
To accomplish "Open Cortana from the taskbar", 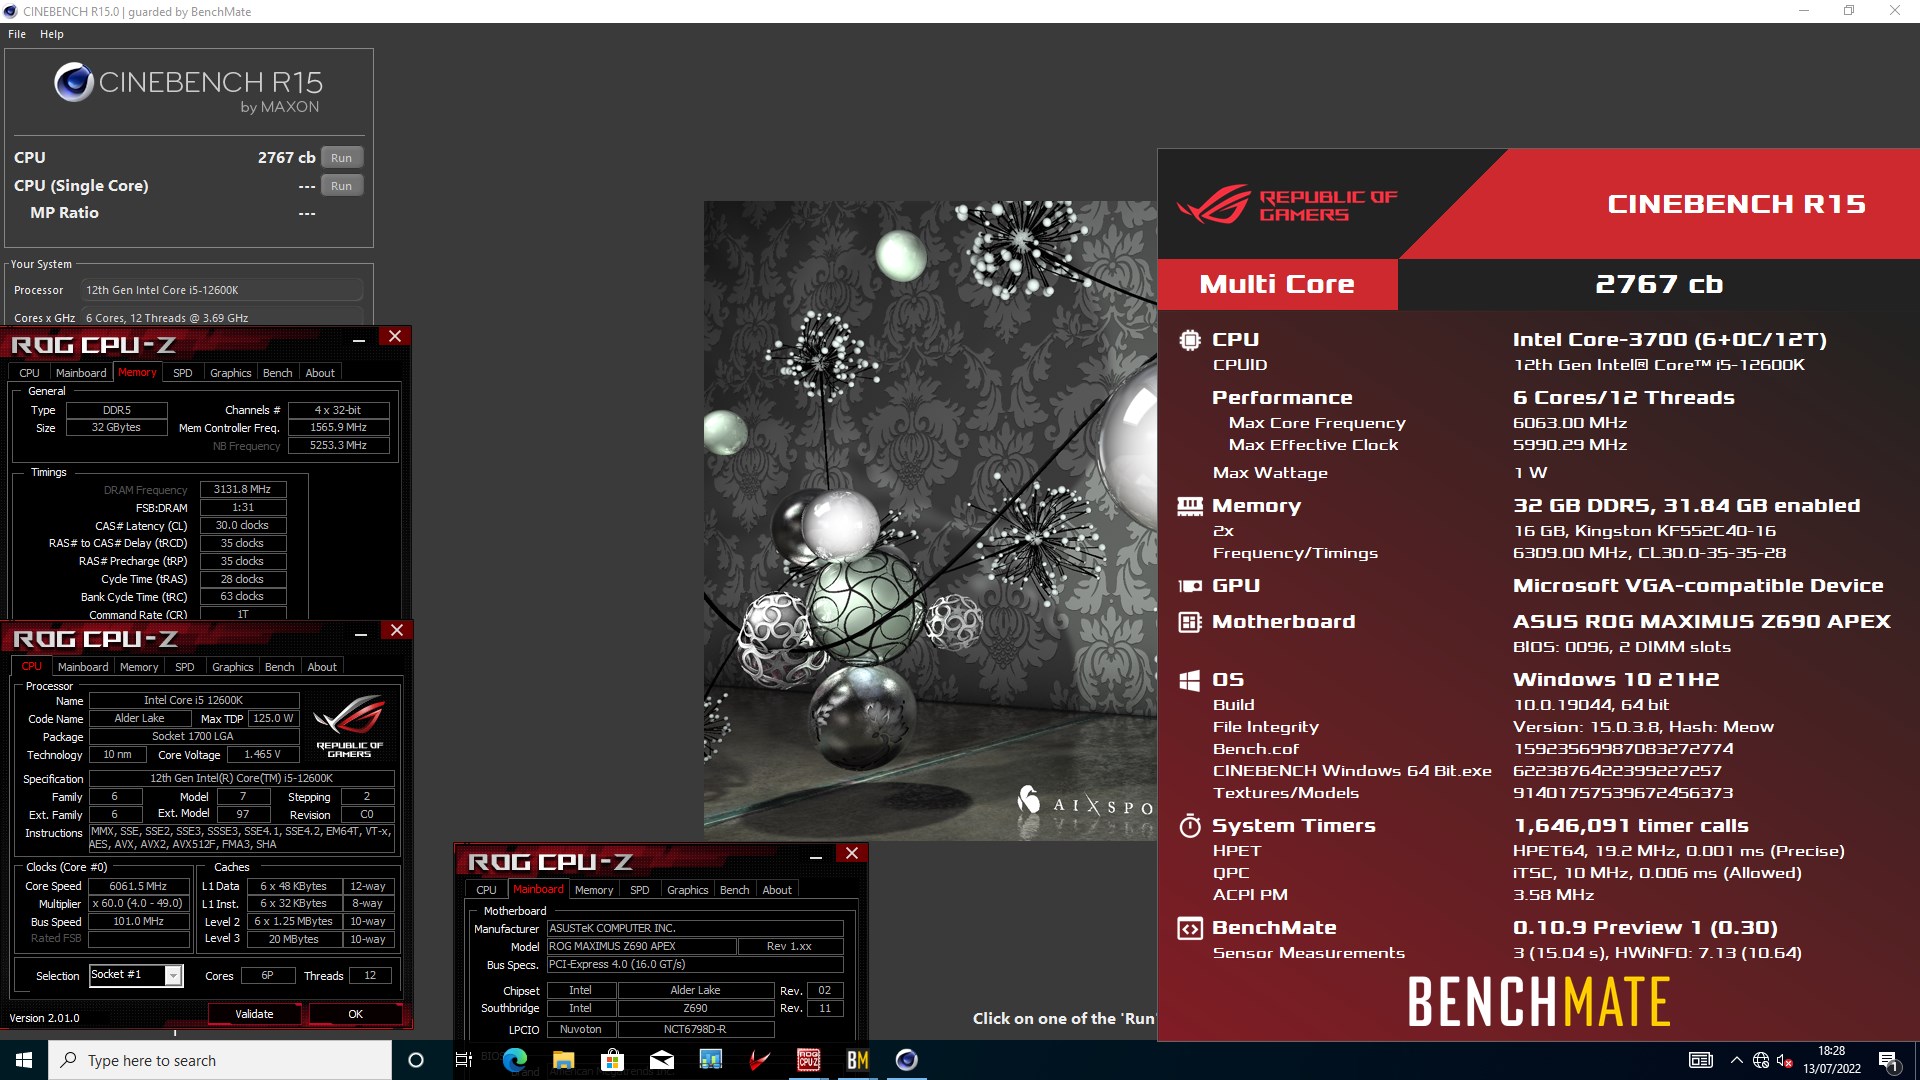I will click(416, 1060).
